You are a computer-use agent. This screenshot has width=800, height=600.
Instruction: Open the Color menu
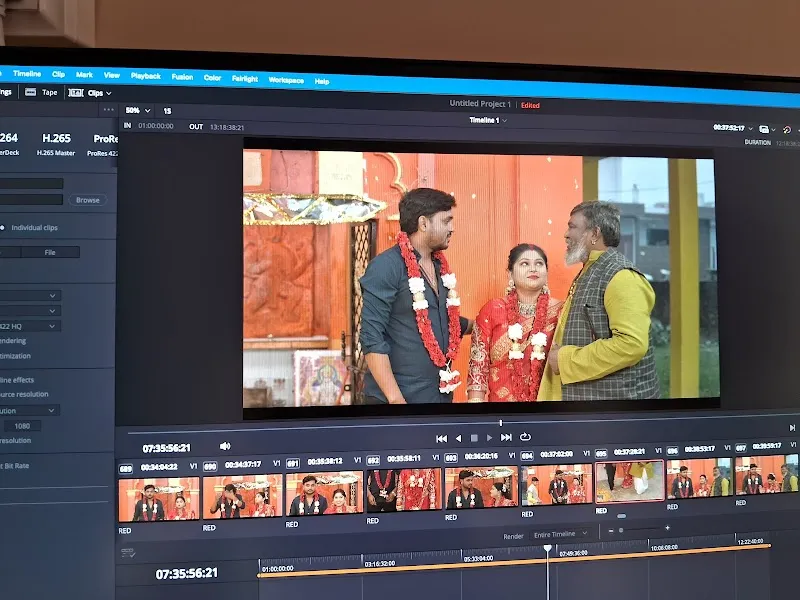click(212, 78)
